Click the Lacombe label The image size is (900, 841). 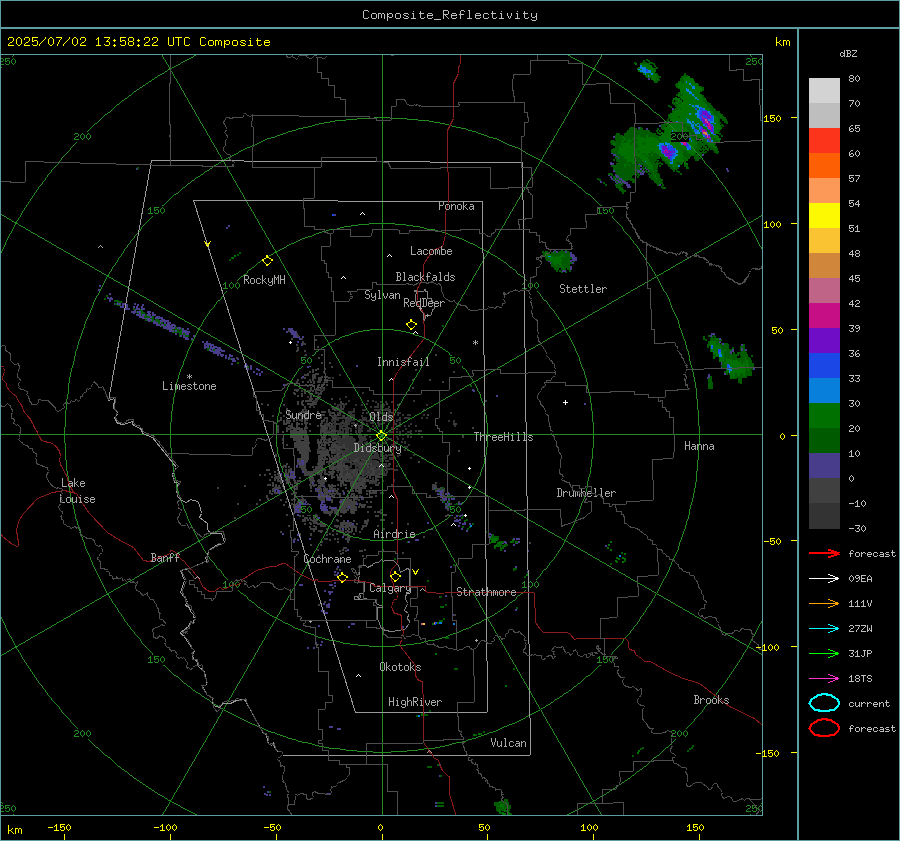(431, 251)
